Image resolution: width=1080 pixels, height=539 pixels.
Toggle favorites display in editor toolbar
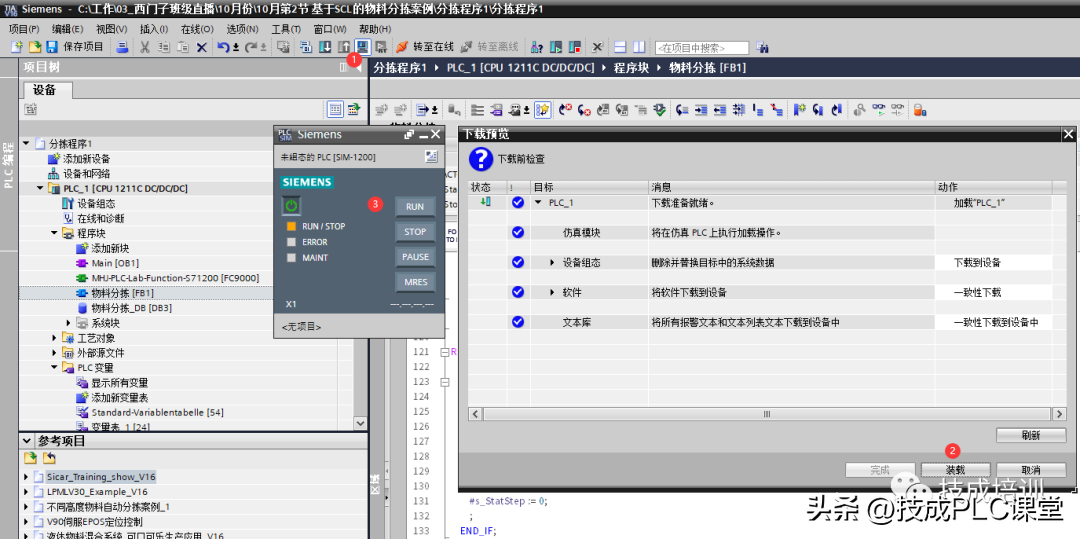543,109
